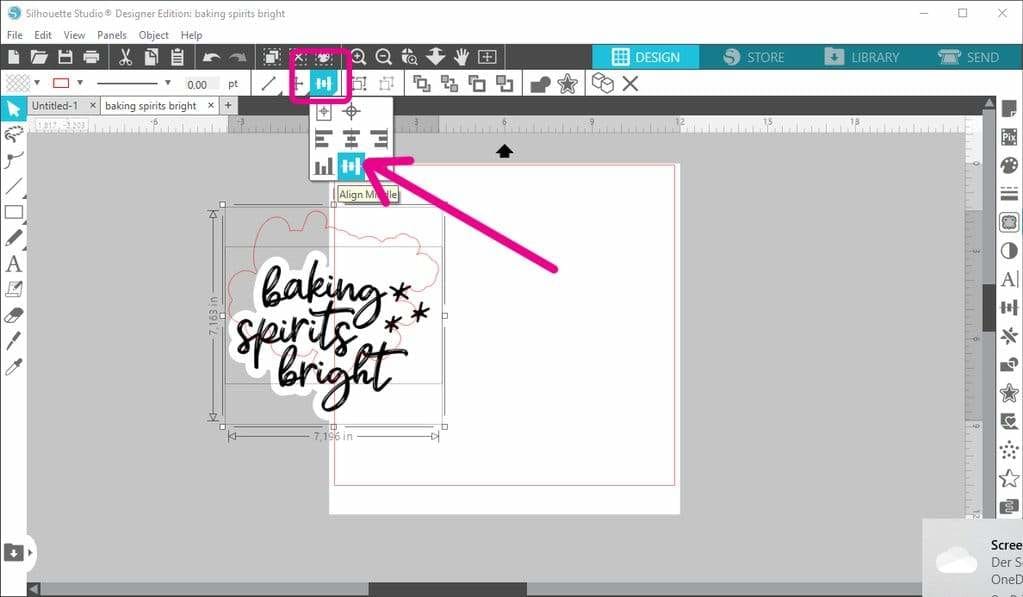Screen dimensions: 1023x597
Task: Choose Align Bottom in the popup
Action: [324, 167]
